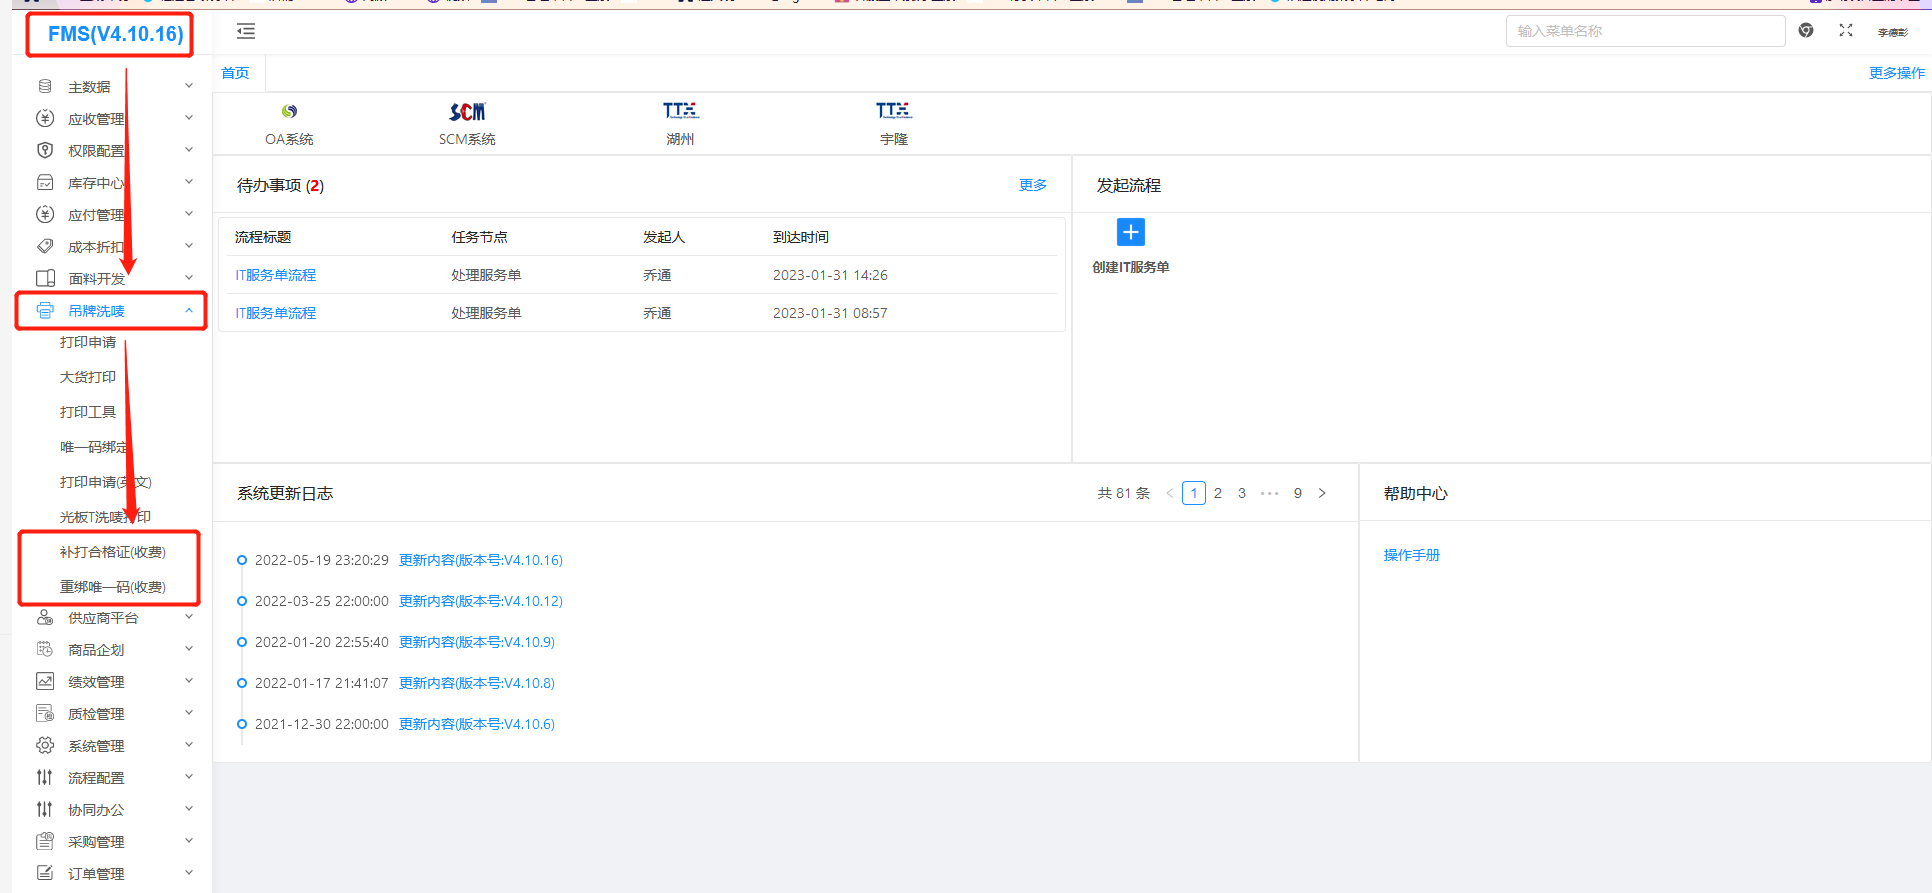This screenshot has width=1932, height=893.
Task: Go to page 2 of update log
Action: (x=1218, y=493)
